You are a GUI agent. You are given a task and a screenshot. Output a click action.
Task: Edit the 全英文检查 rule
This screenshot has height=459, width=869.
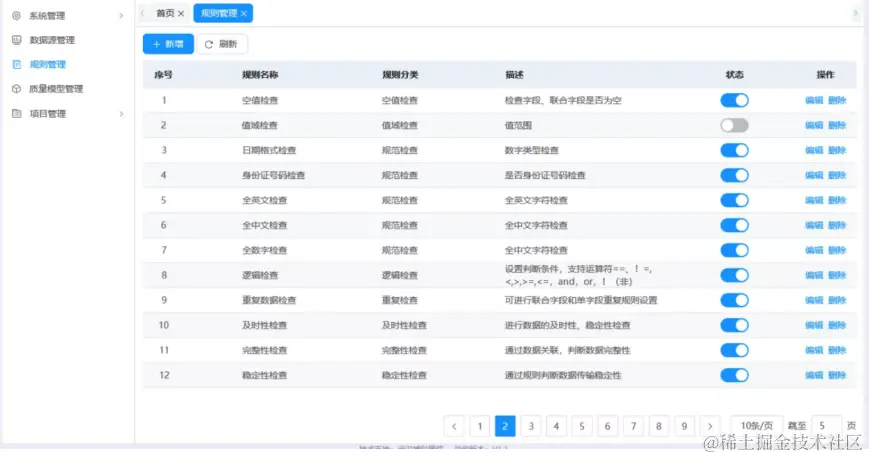pyautogui.click(x=814, y=200)
